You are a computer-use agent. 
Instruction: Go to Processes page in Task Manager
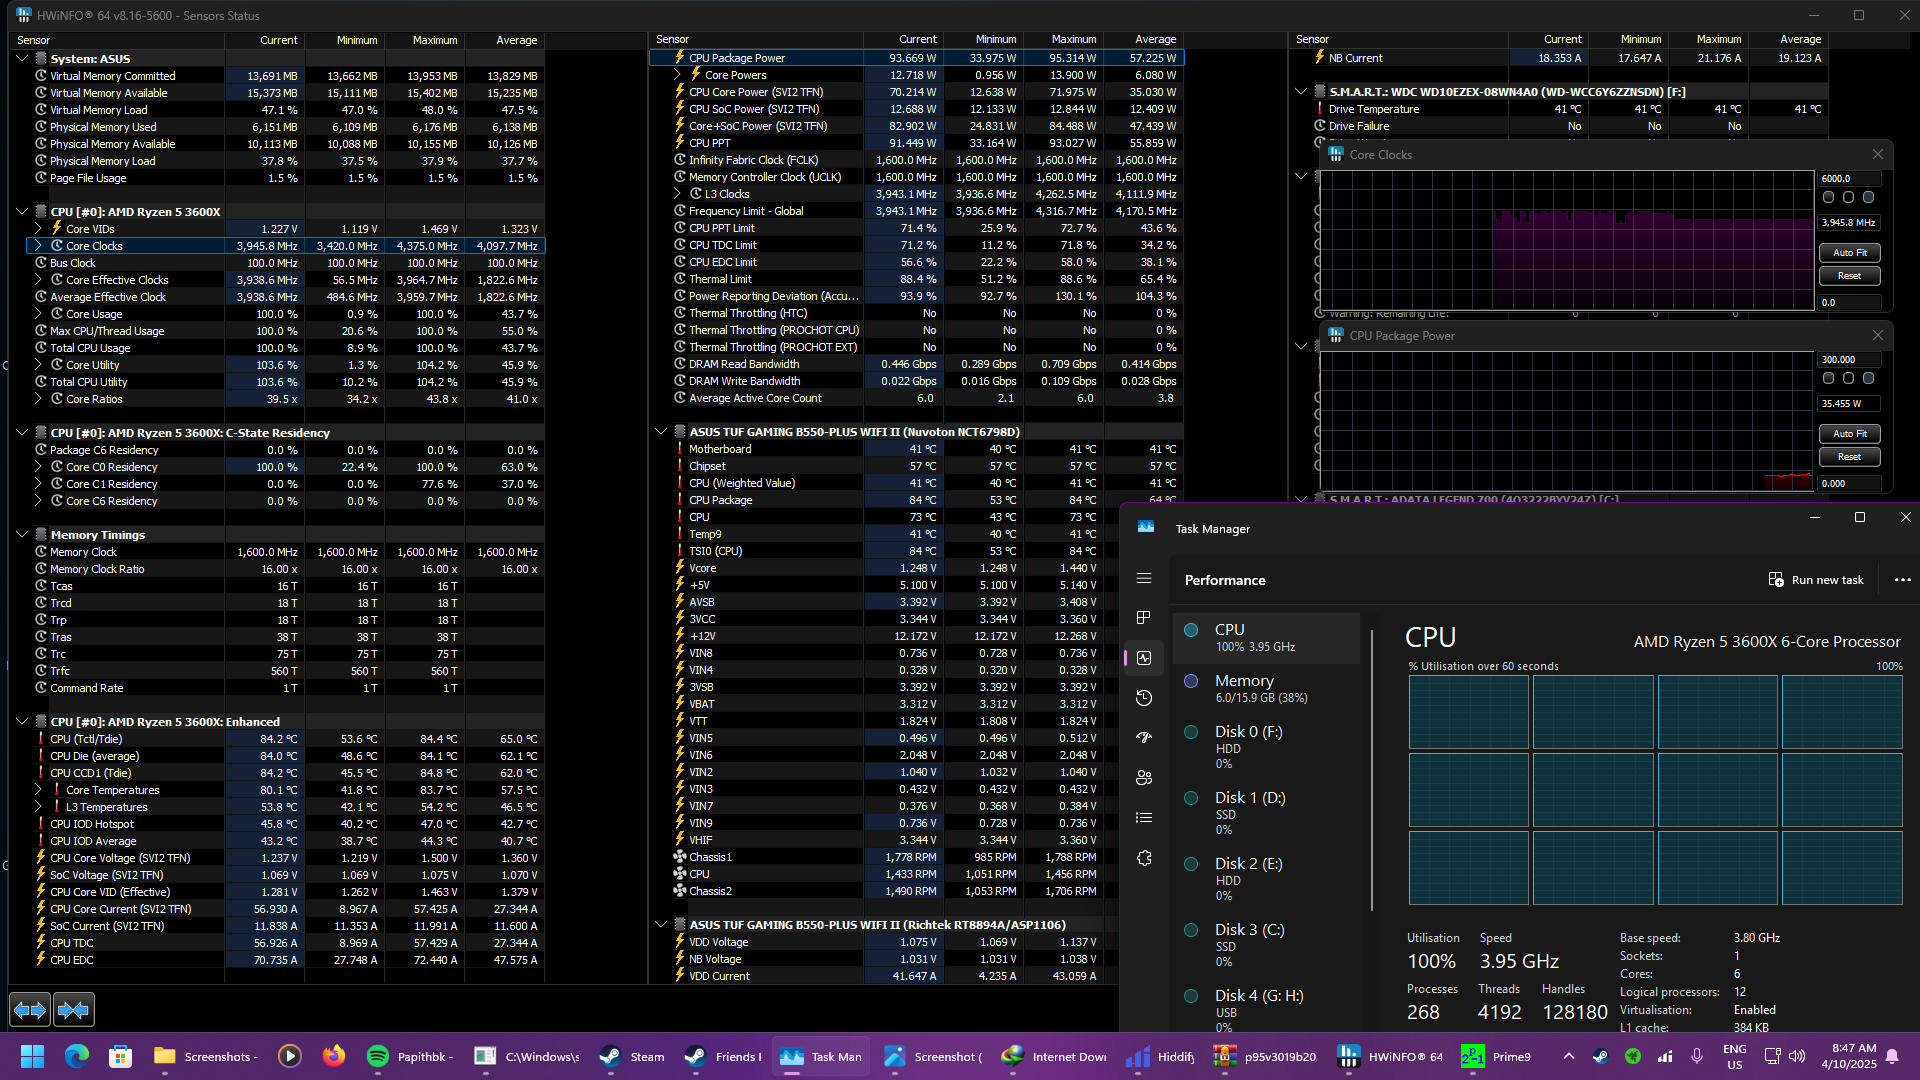point(1144,618)
